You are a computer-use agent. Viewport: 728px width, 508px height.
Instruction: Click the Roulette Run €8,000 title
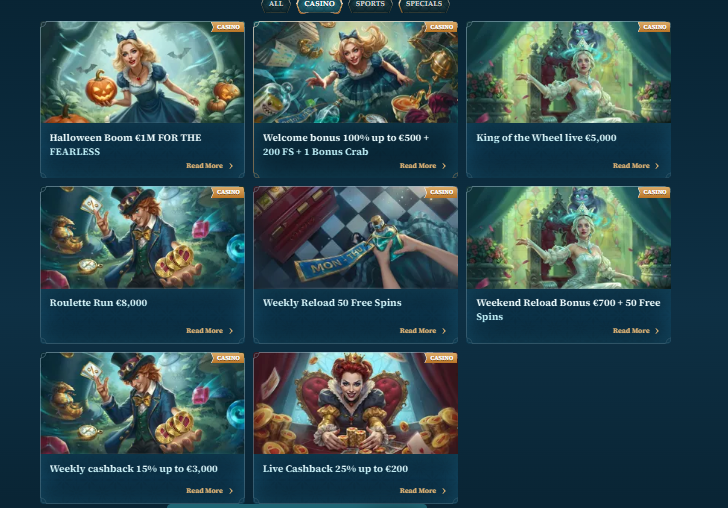click(x=98, y=303)
